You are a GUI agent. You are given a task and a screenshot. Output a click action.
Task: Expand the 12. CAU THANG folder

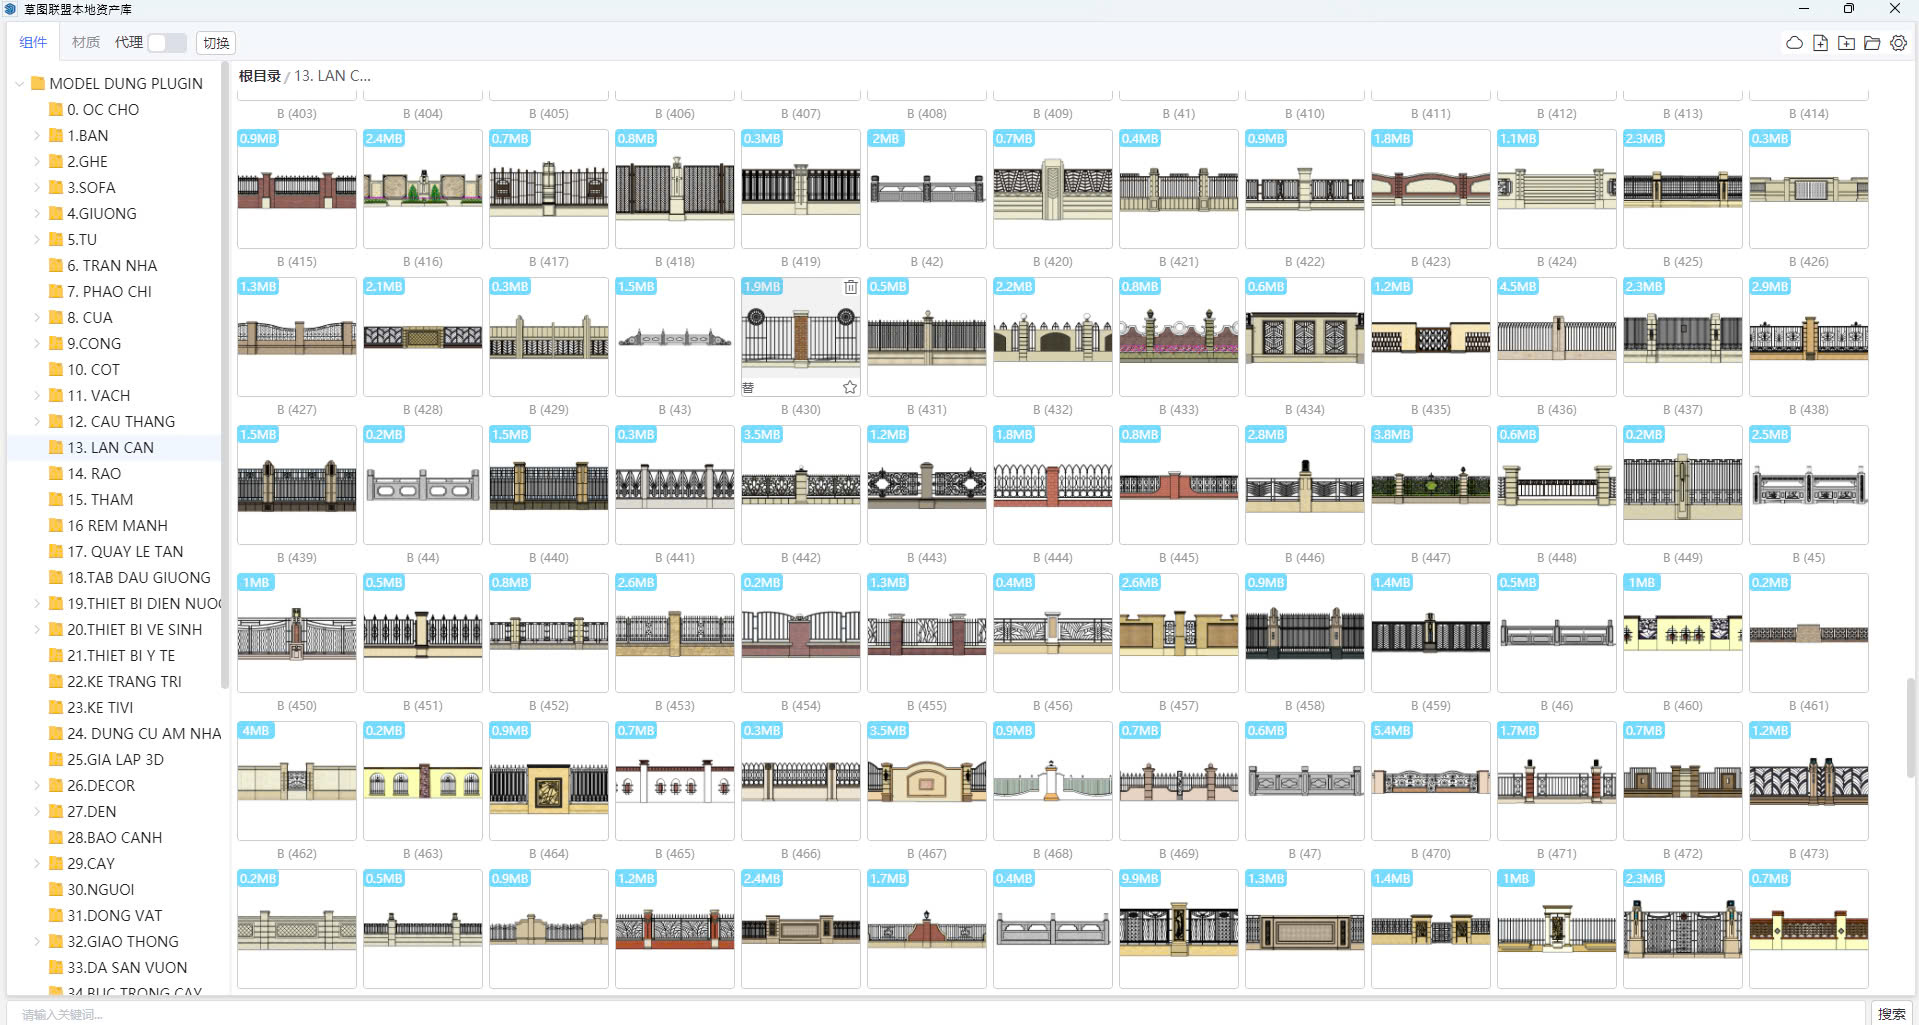click(x=37, y=422)
